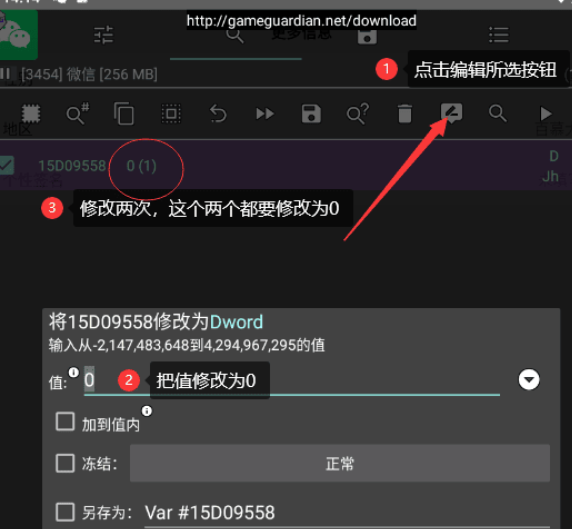This screenshot has height=529, width=572.
Task: Enable the 冻结 freeze checkbox
Action: point(65,463)
